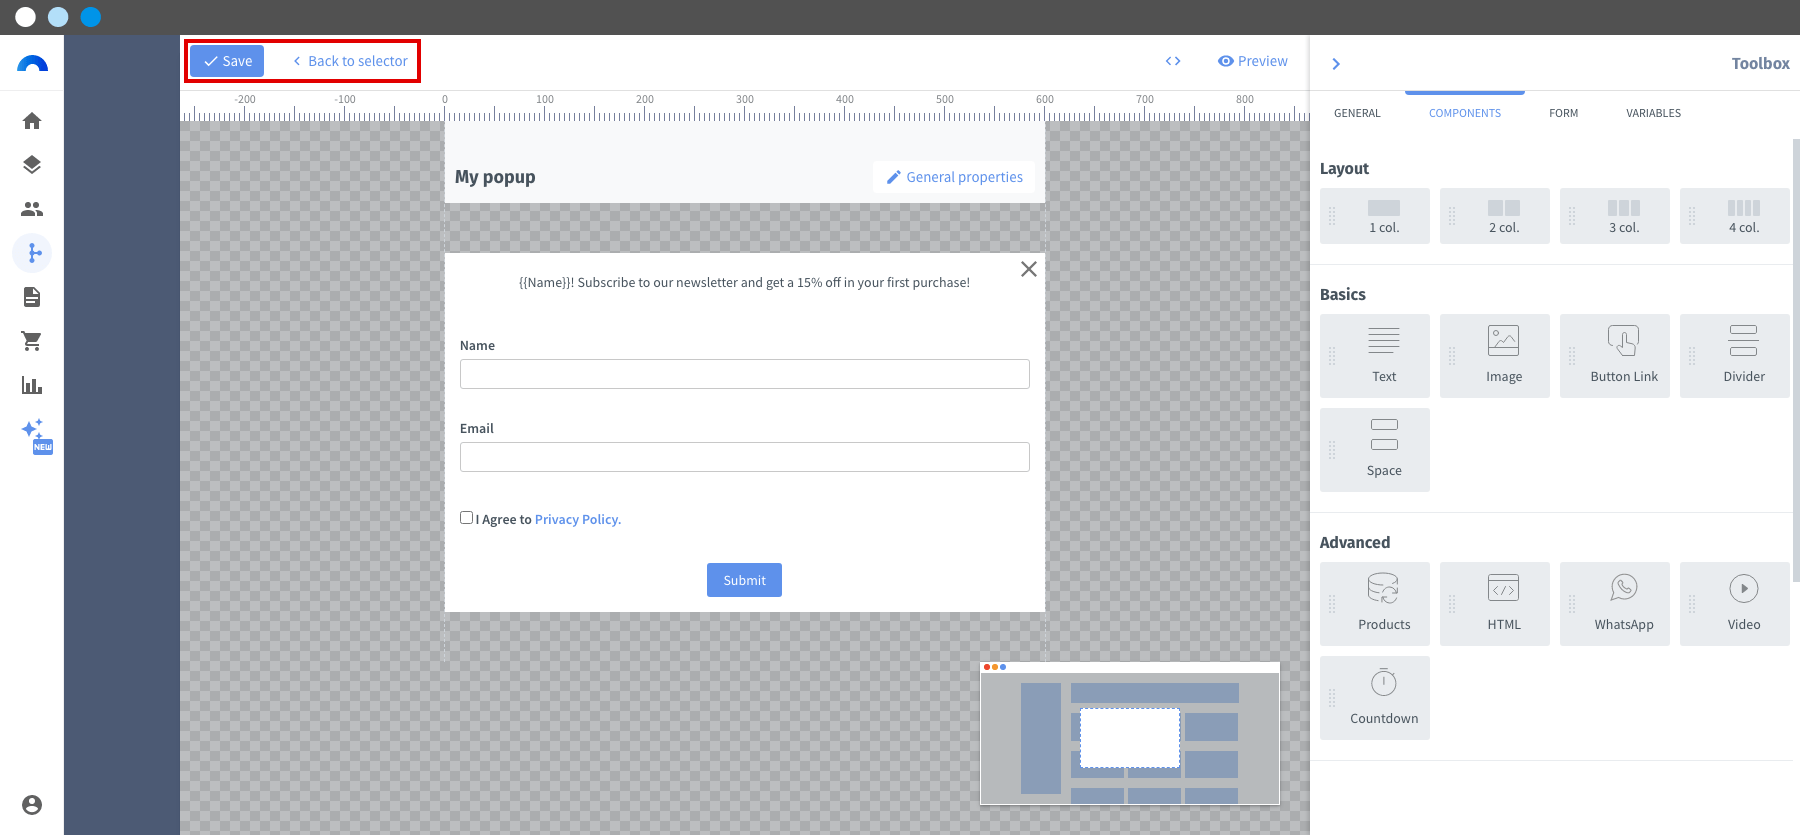Switch to the FORM tab
The width and height of the screenshot is (1800, 835).
(1564, 113)
